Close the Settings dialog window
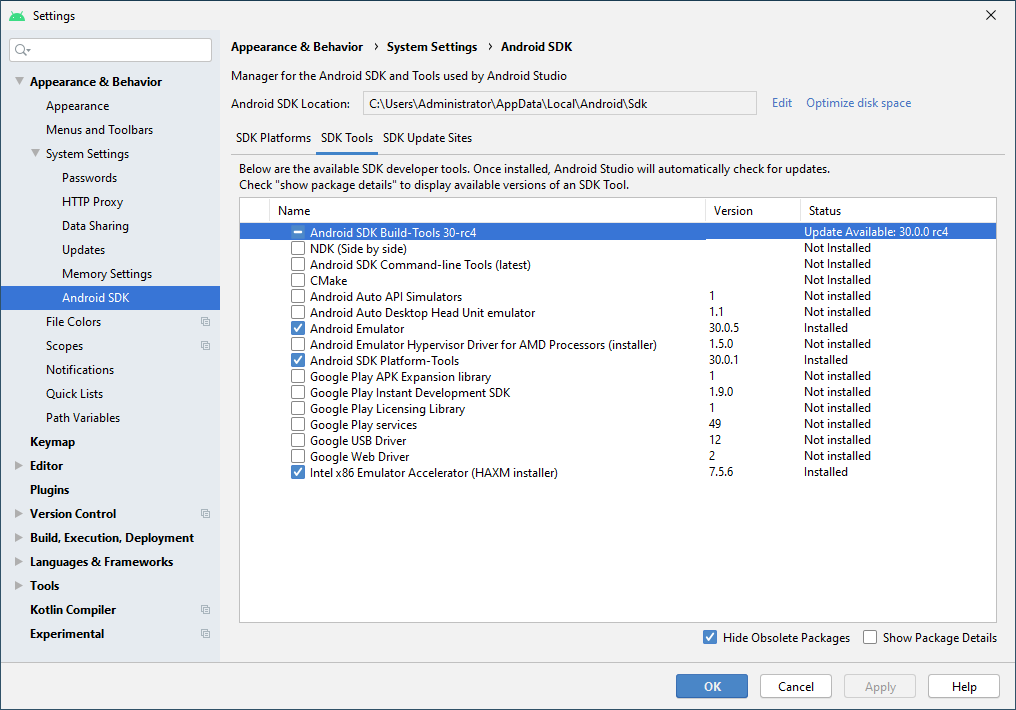 pos(991,15)
